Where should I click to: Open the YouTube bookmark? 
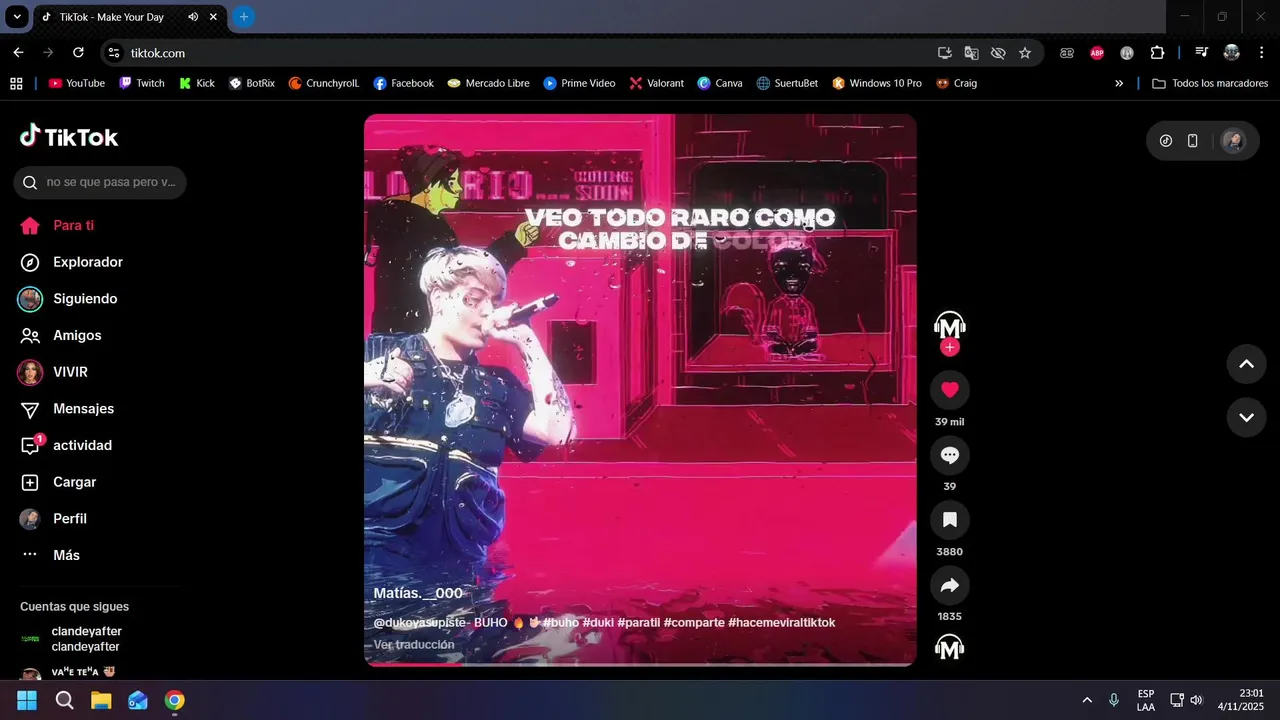click(77, 83)
